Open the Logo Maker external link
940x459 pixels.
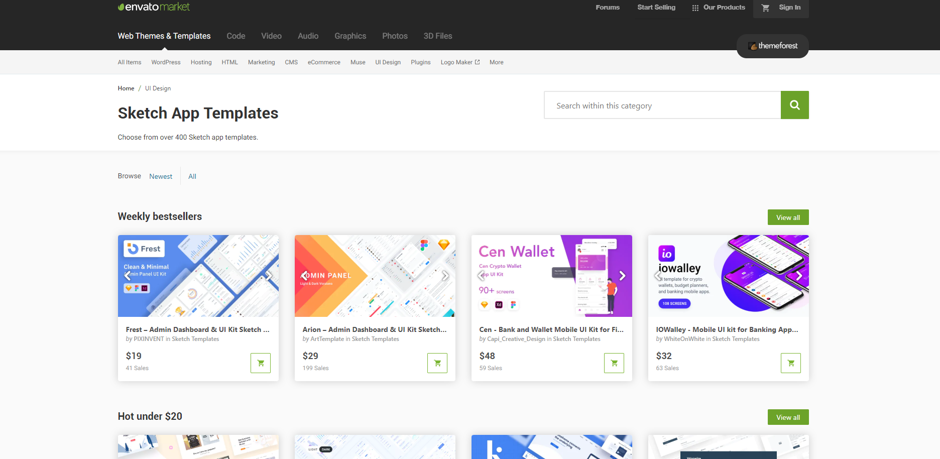click(460, 62)
